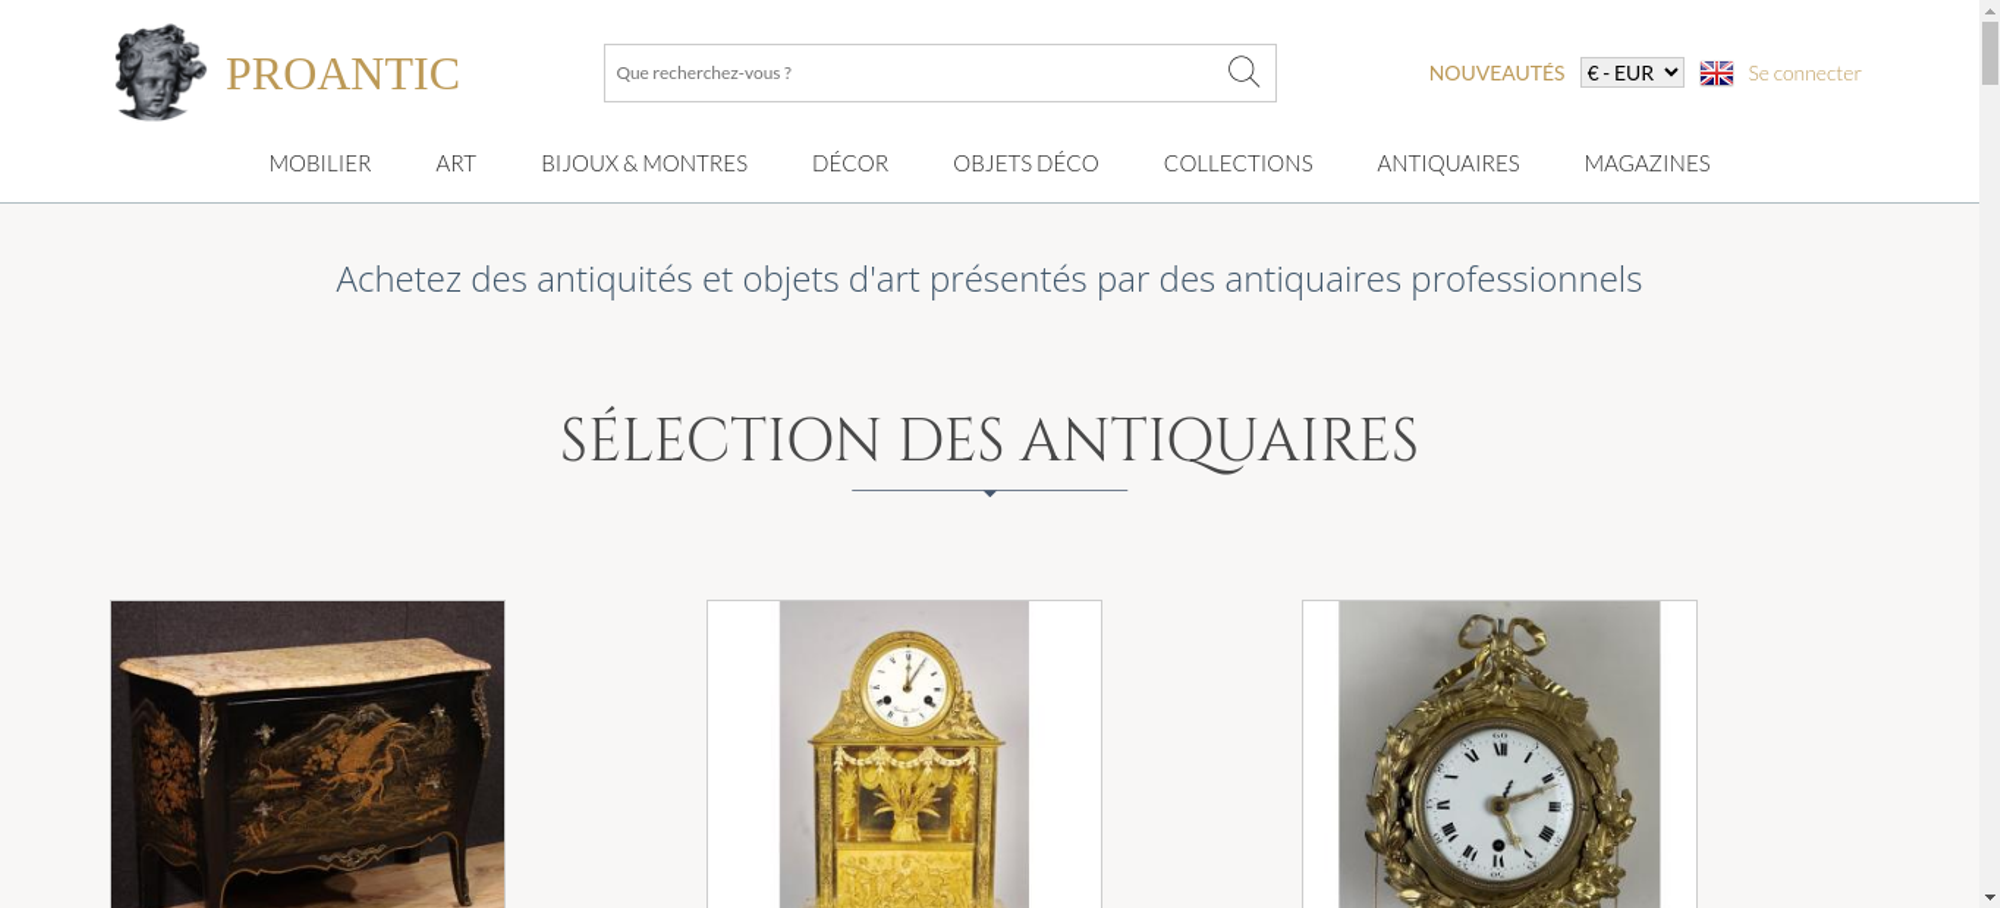Open the round gilt wall clock listing
The width and height of the screenshot is (2000, 908).
coord(1499,754)
